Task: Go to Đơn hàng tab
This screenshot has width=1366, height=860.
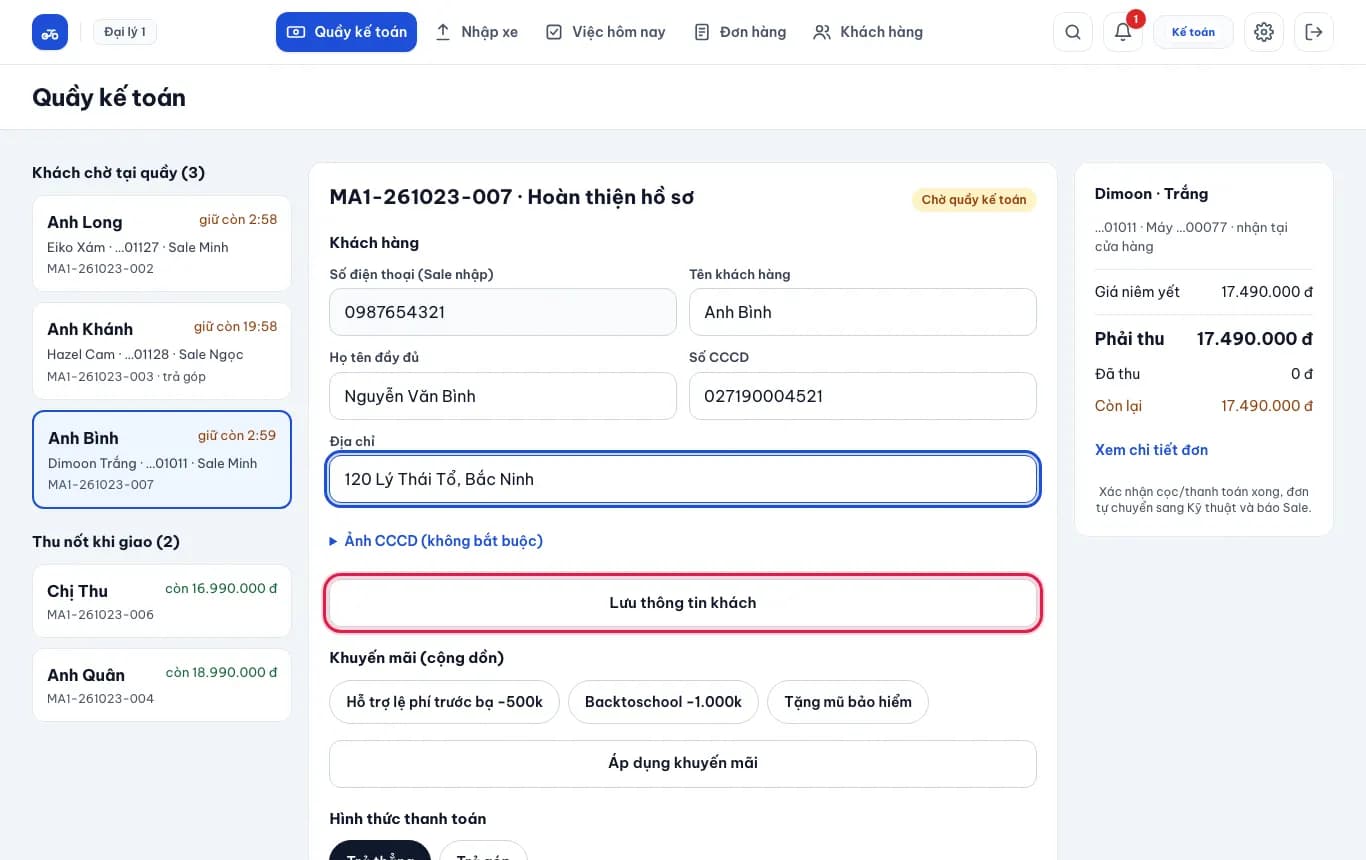Action: pyautogui.click(x=740, y=32)
